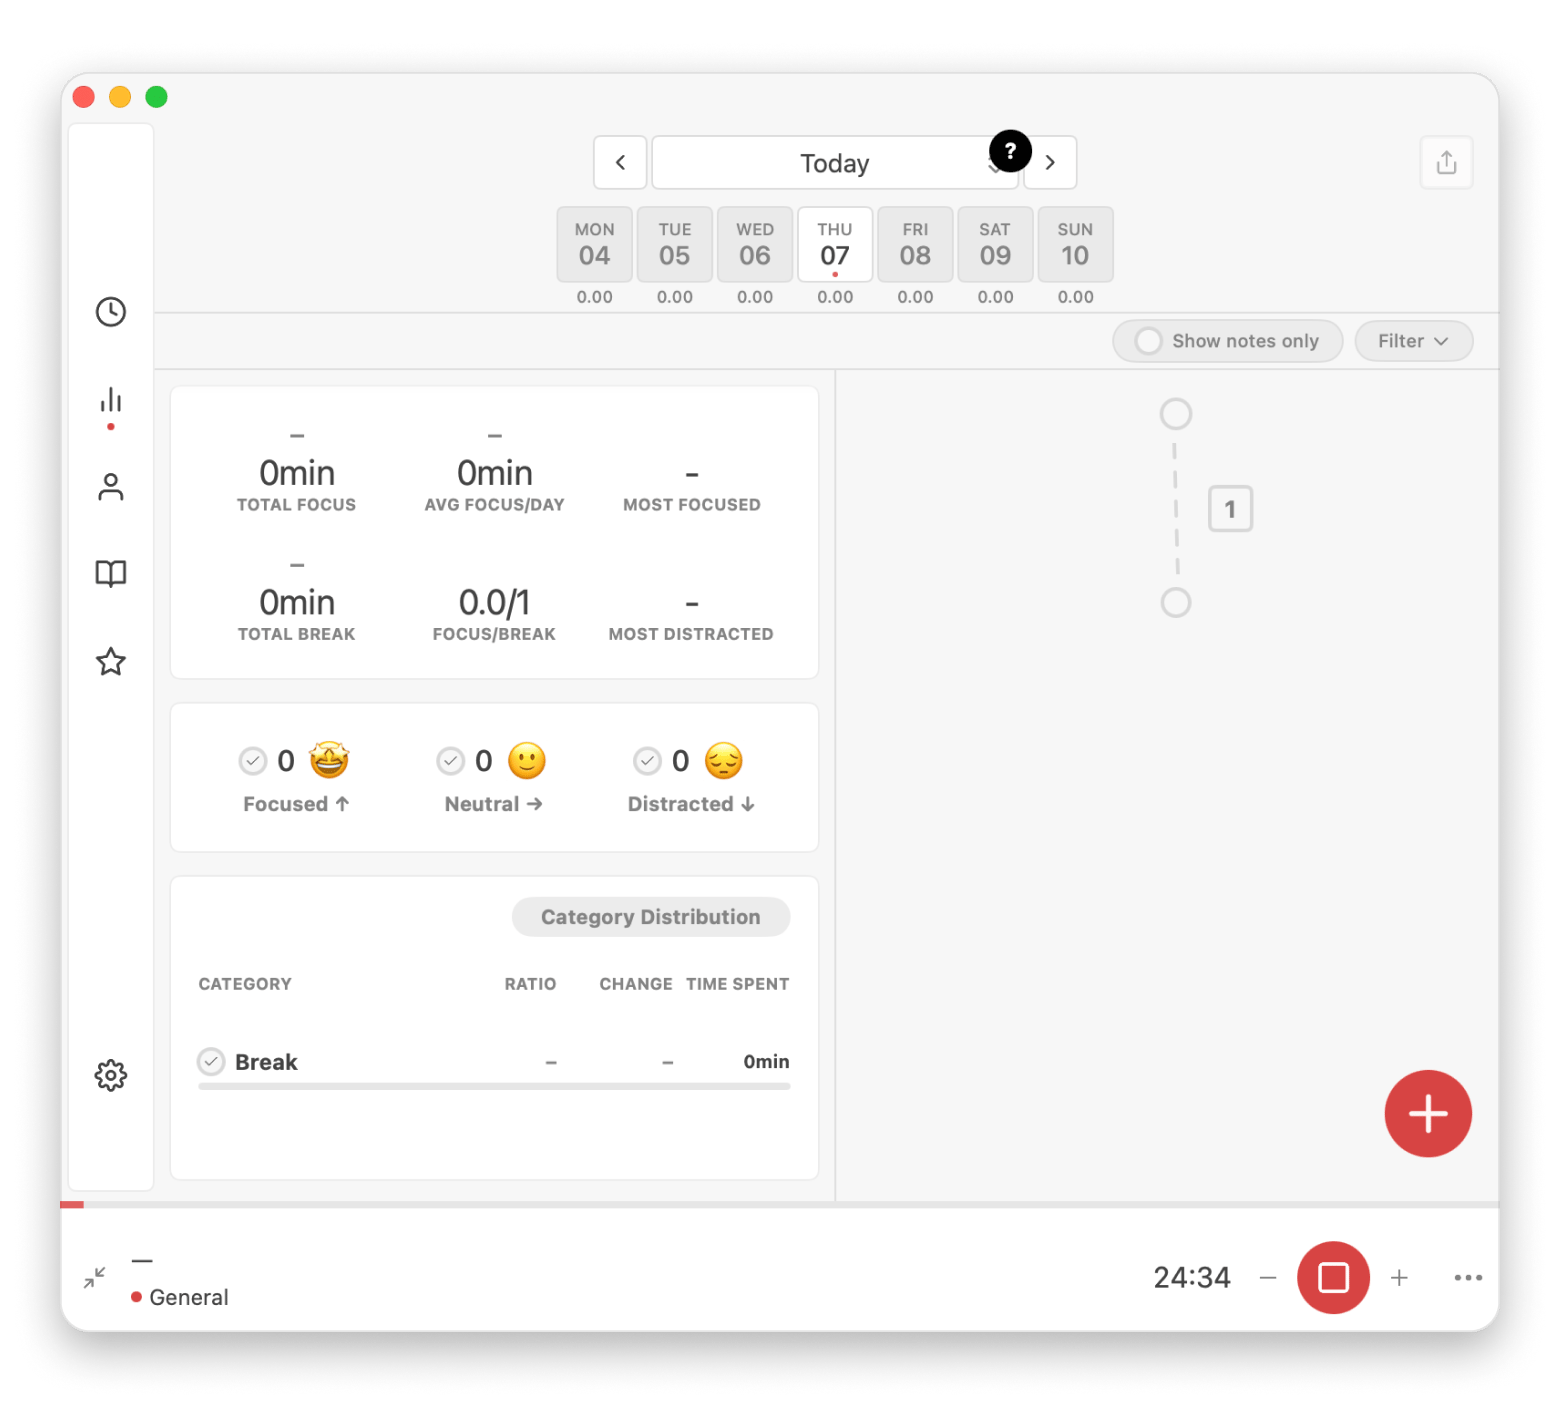
Task: Increase timer with plus icon
Action: [x=1399, y=1278]
